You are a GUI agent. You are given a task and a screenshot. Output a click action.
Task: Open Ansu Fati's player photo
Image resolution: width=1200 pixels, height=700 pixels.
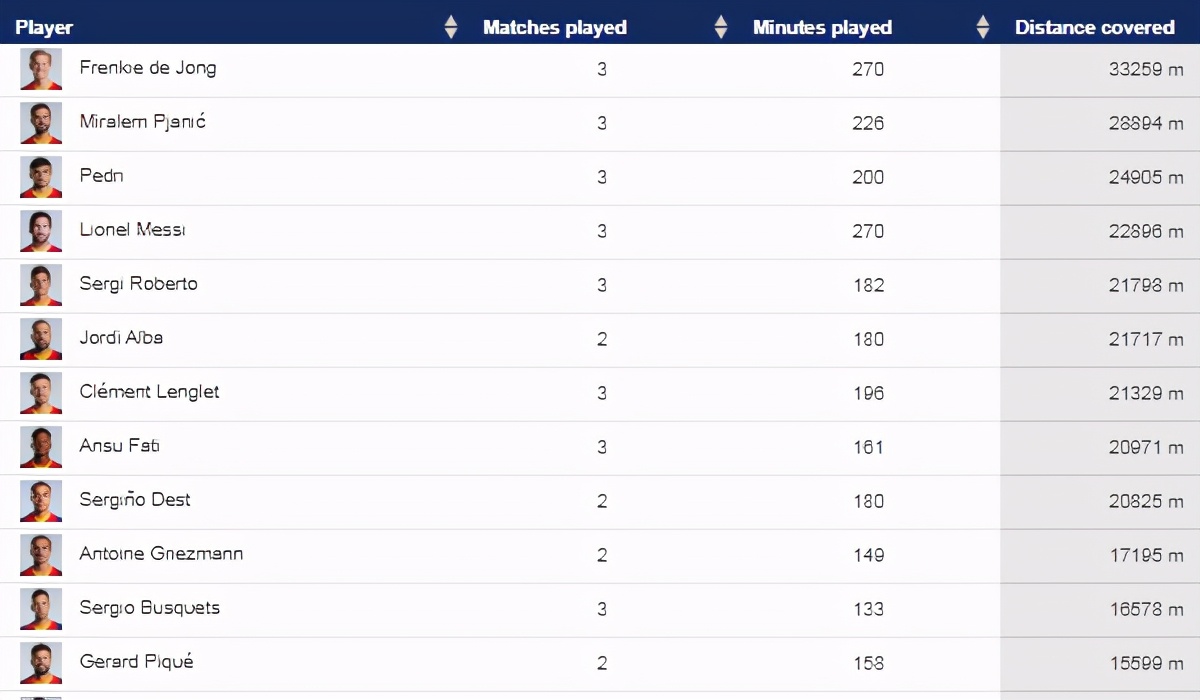[41, 447]
